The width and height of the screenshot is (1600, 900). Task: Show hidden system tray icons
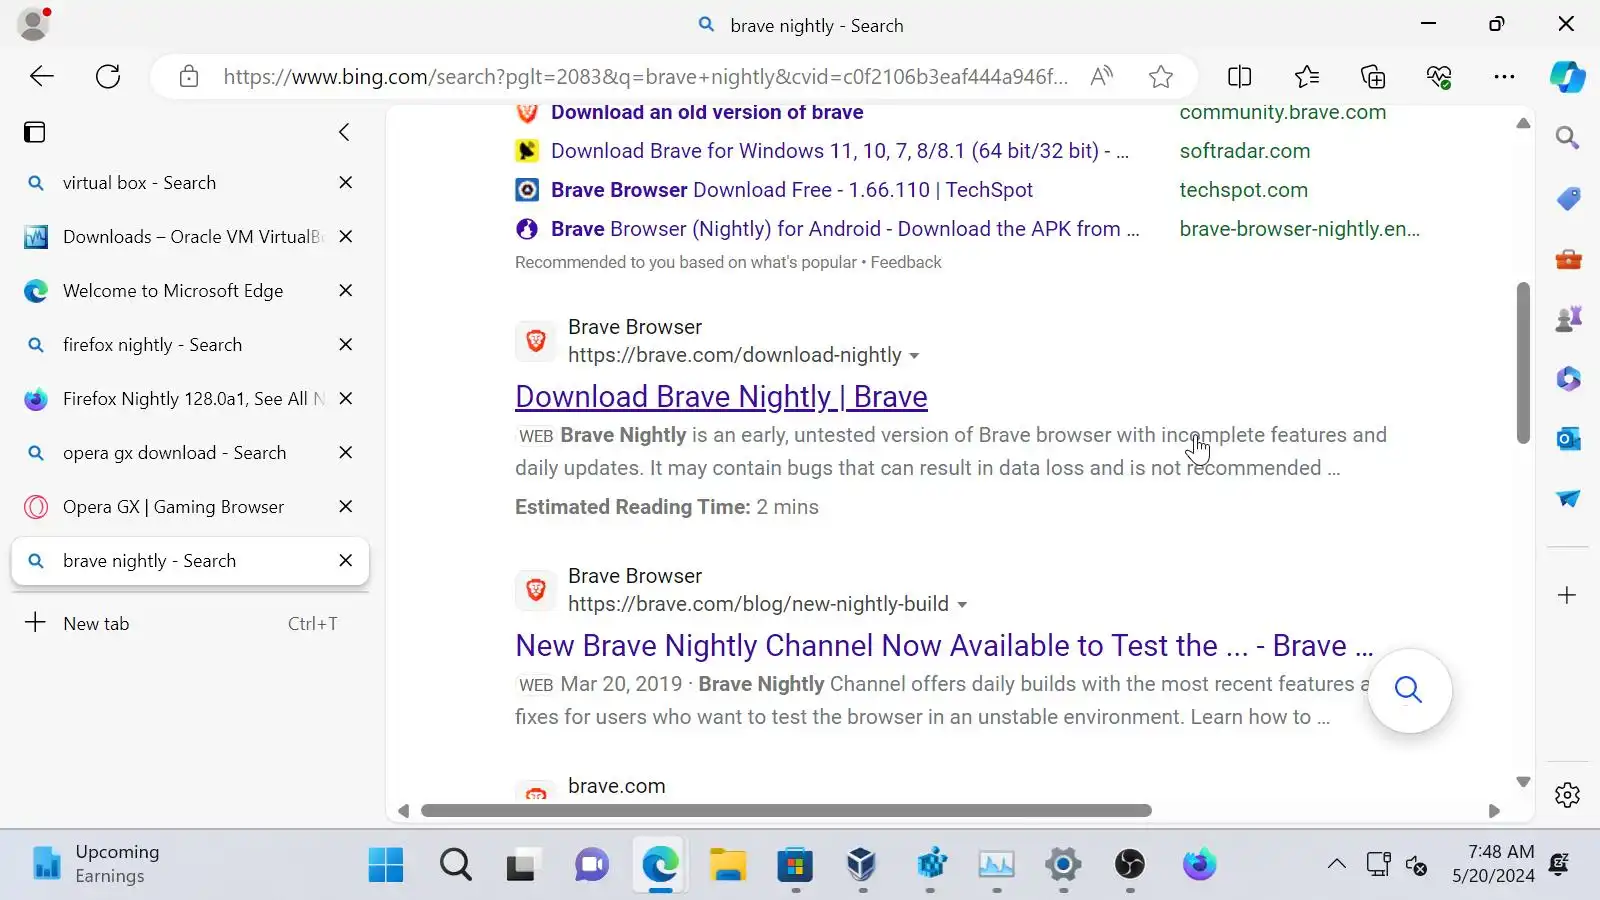point(1336,865)
